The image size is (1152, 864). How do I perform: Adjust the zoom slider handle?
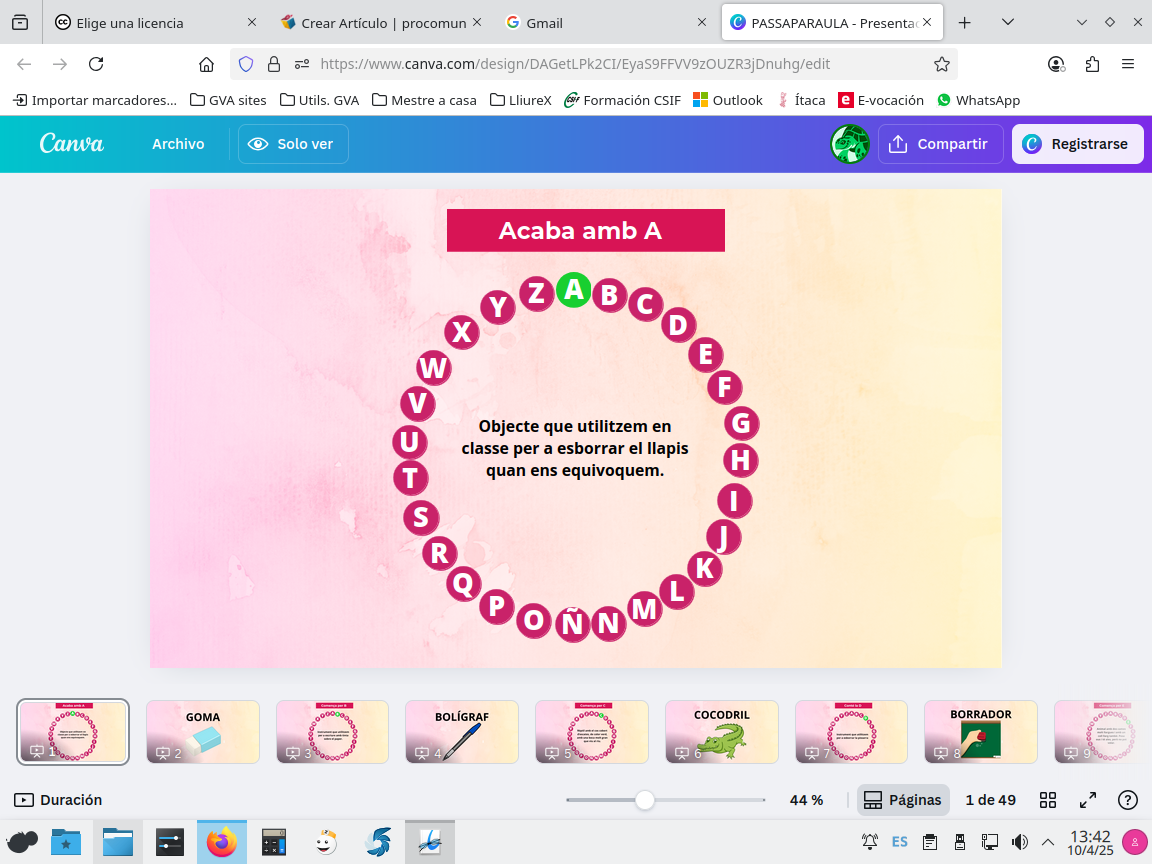(x=645, y=800)
